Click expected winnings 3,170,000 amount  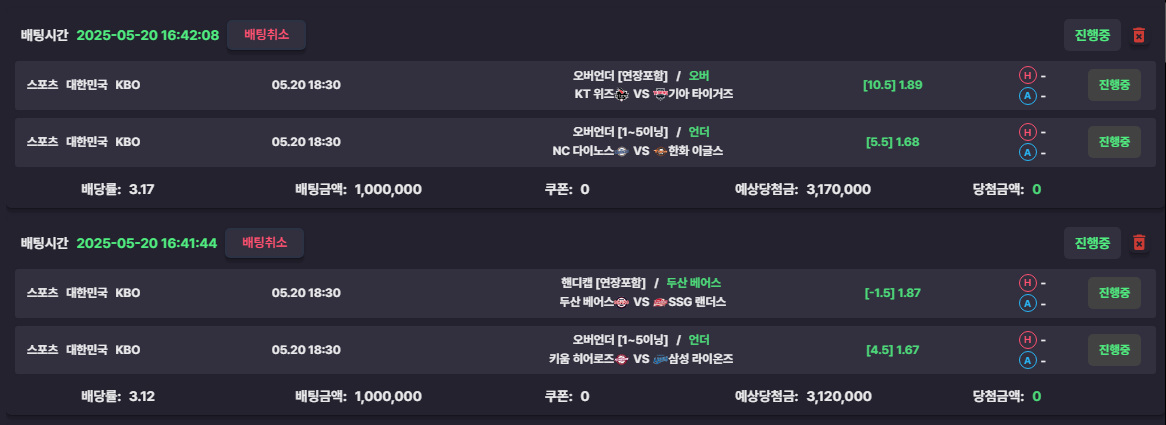pyautogui.click(x=838, y=189)
